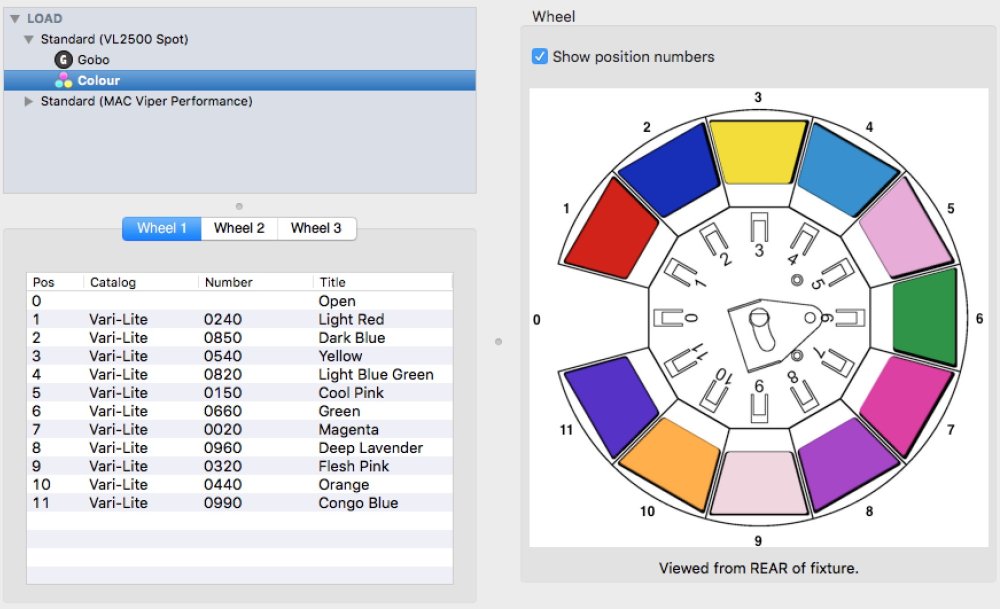The image size is (1000, 609).
Task: Switch to the Wheel 2 tab
Action: tap(238, 228)
